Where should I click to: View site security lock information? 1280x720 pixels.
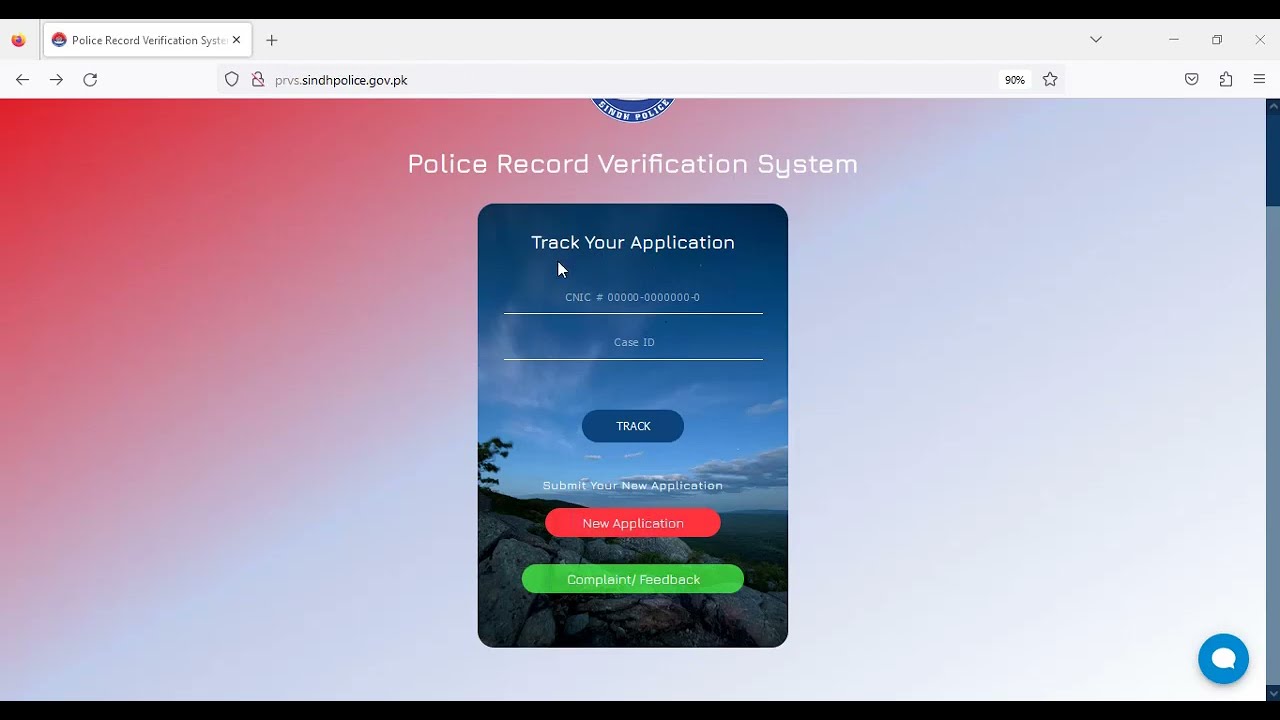pos(258,80)
